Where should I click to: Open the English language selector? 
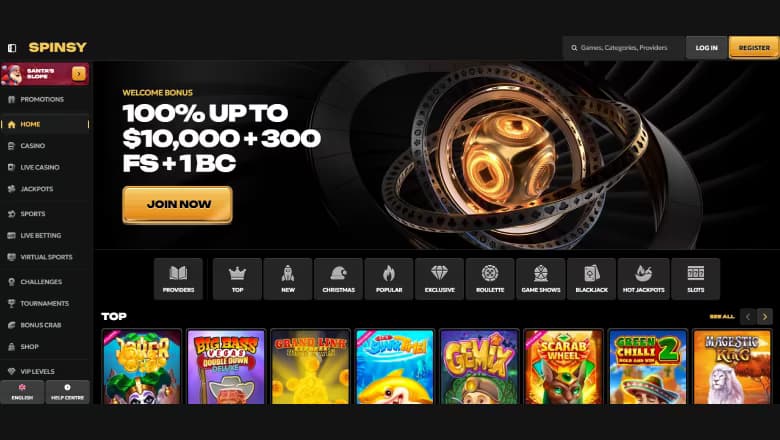(22, 392)
